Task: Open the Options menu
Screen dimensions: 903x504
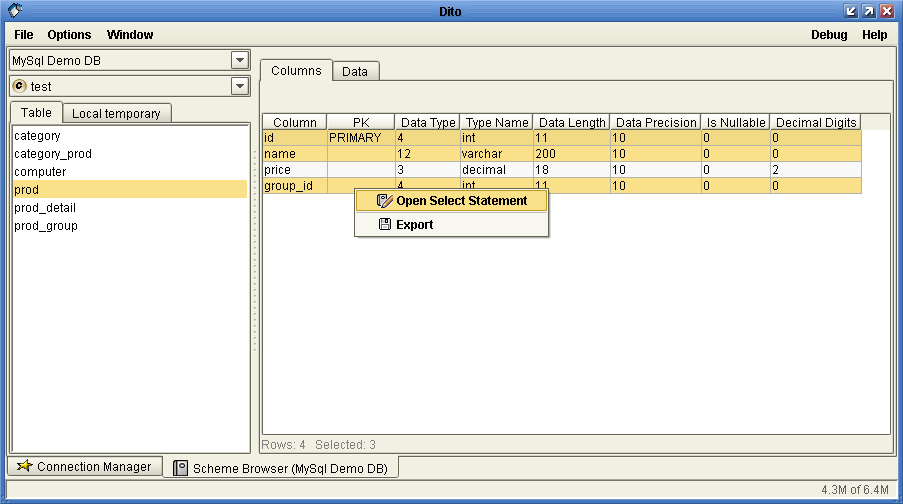Action: click(x=69, y=35)
